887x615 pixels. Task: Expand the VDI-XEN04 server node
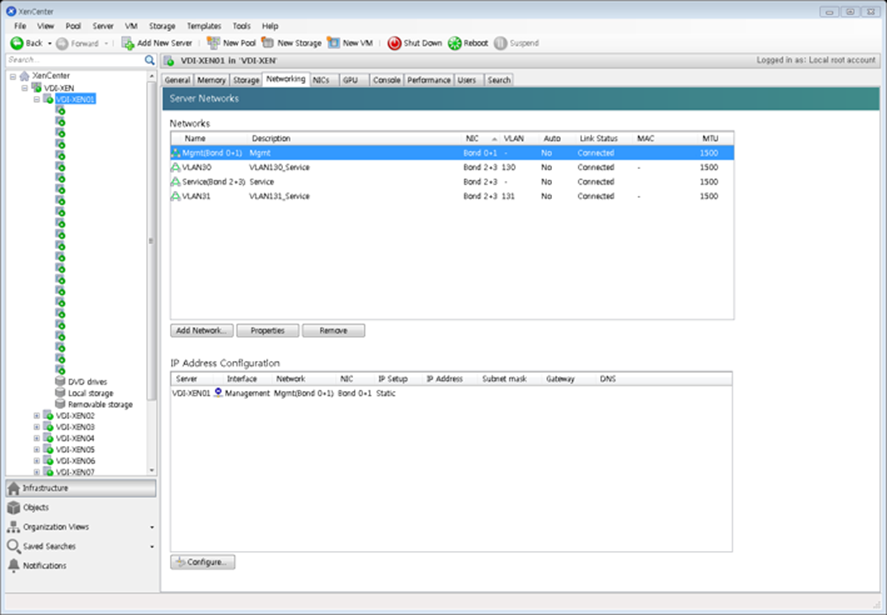[37, 438]
